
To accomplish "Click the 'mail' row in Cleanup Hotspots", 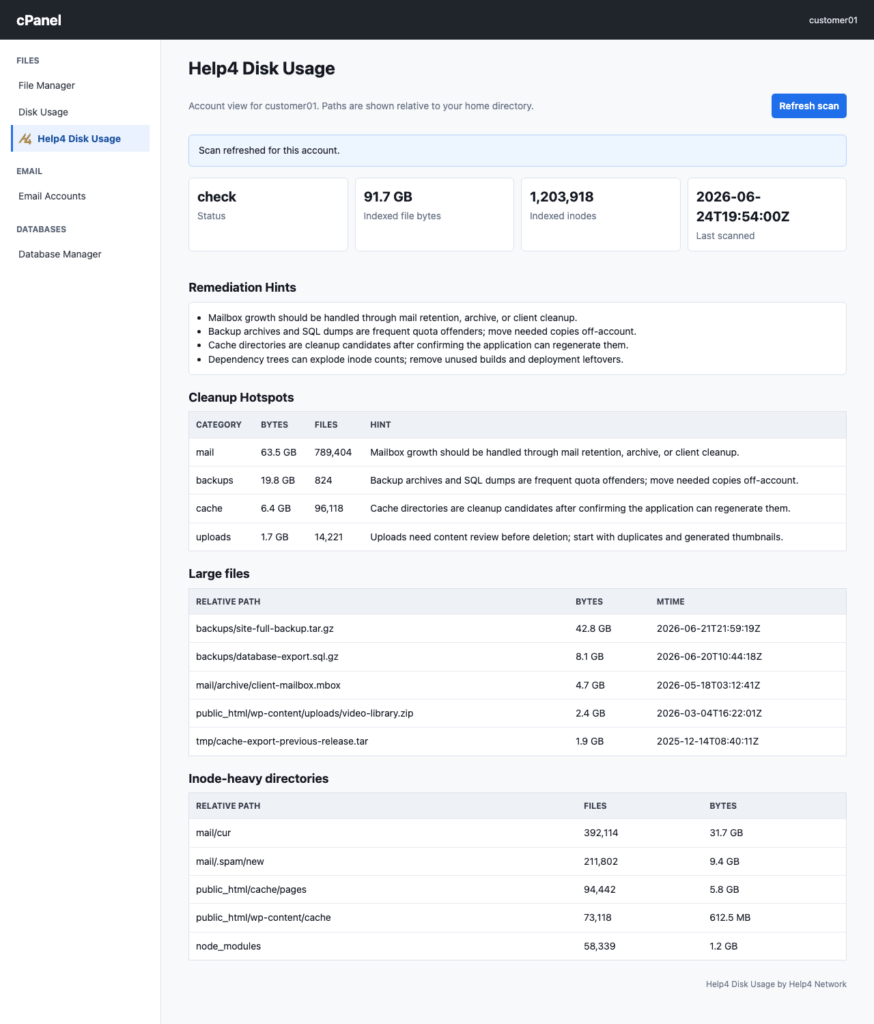I will point(517,452).
